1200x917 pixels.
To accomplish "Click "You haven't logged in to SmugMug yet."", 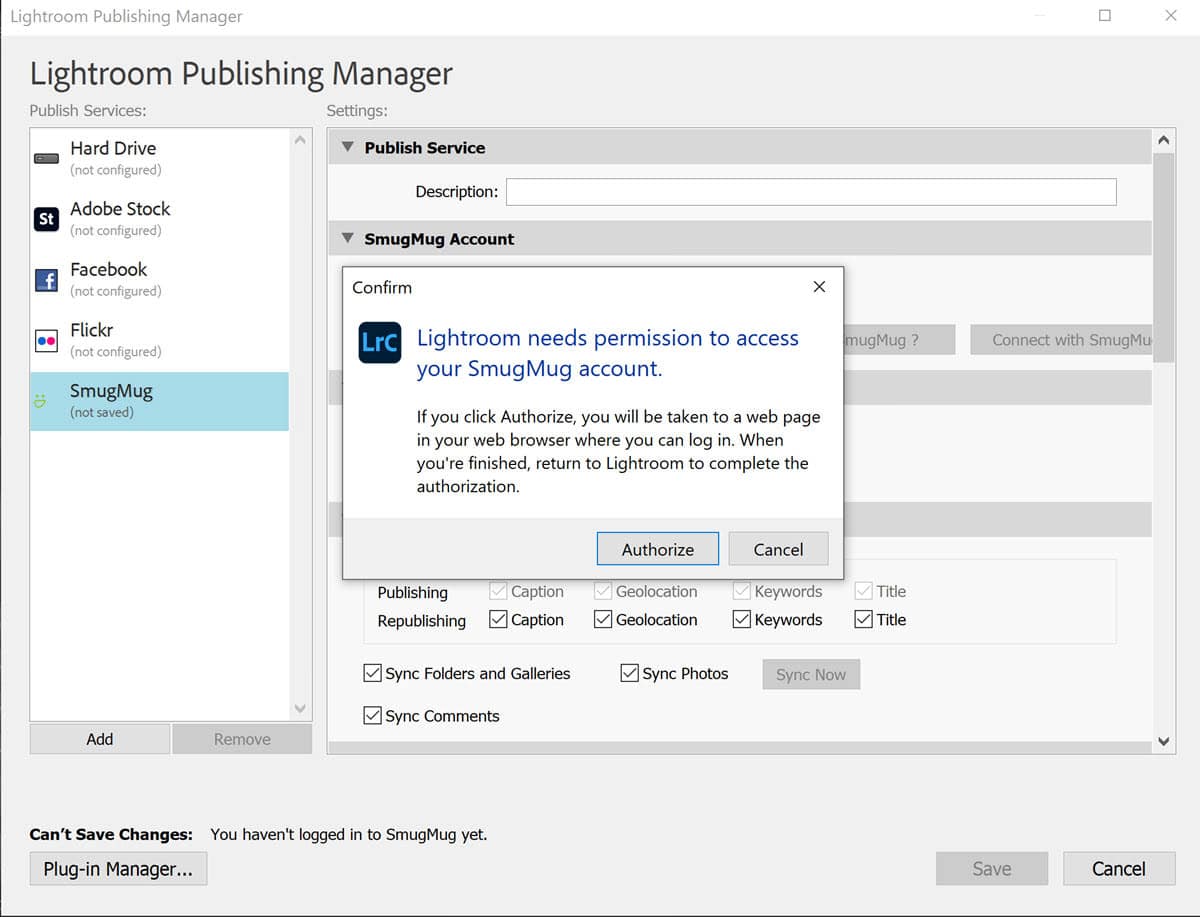I will (x=349, y=834).
